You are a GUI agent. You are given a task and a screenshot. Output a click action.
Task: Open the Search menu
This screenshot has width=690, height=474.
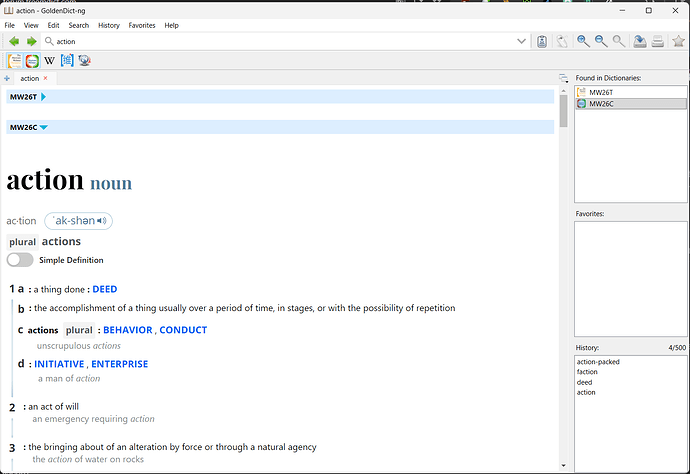[x=79, y=26]
